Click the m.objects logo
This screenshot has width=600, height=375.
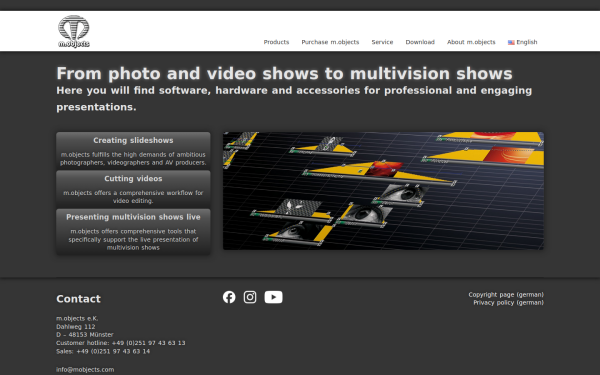pyautogui.click(x=74, y=31)
